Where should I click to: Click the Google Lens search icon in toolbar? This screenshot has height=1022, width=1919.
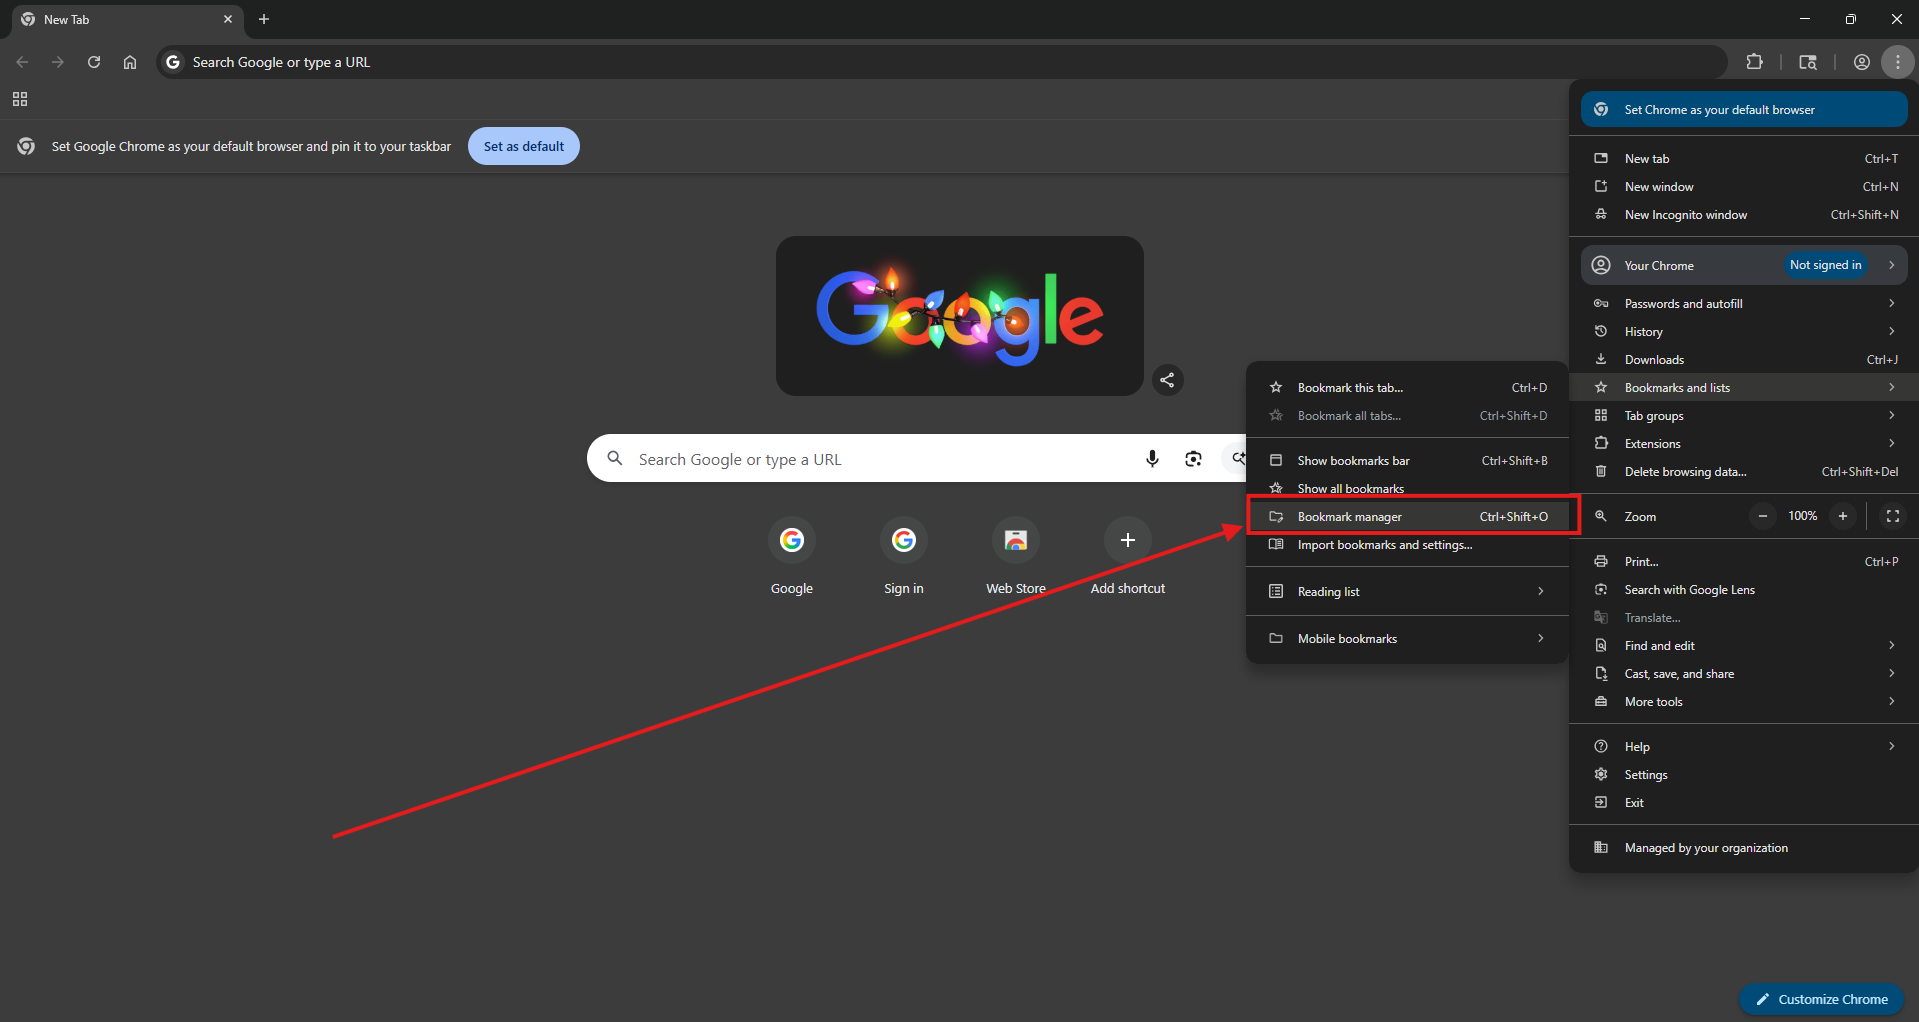tap(1808, 62)
